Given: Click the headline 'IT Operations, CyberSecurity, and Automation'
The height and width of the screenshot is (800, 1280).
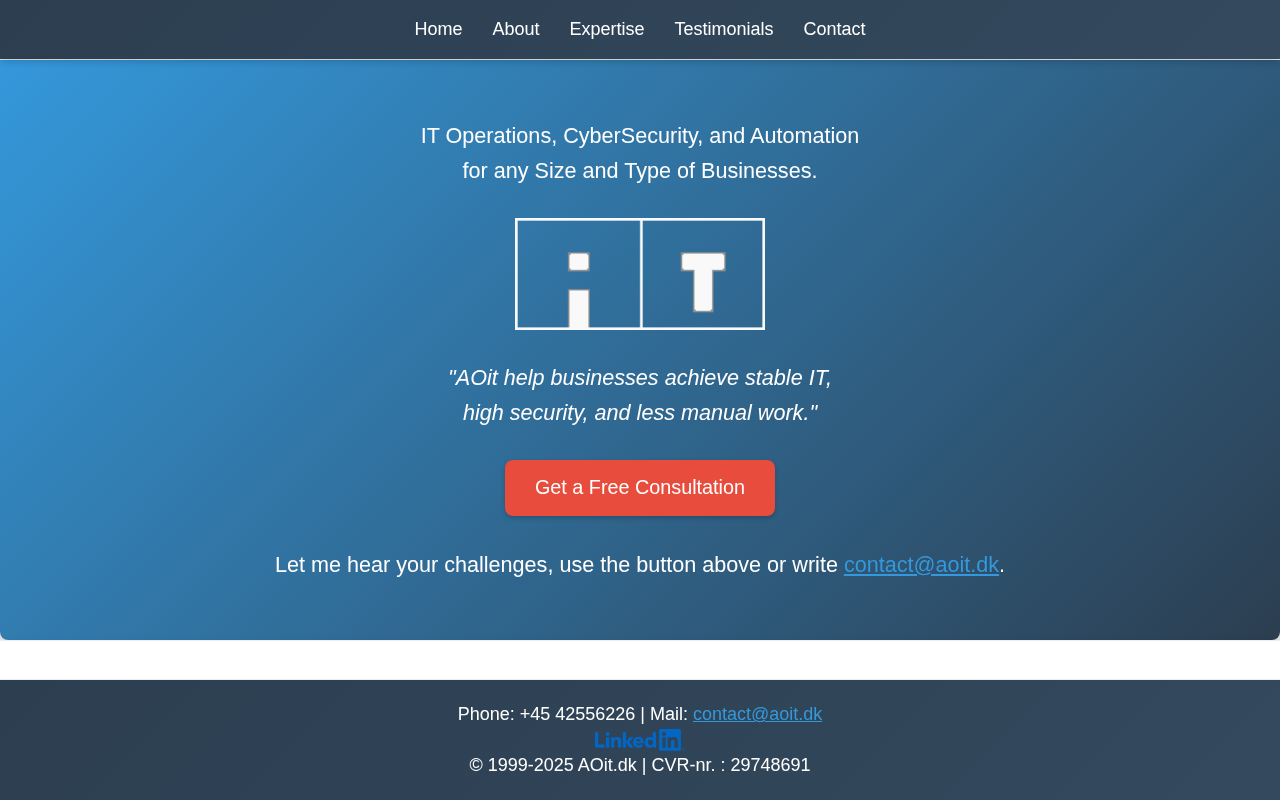Looking at the screenshot, I should click(640, 136).
